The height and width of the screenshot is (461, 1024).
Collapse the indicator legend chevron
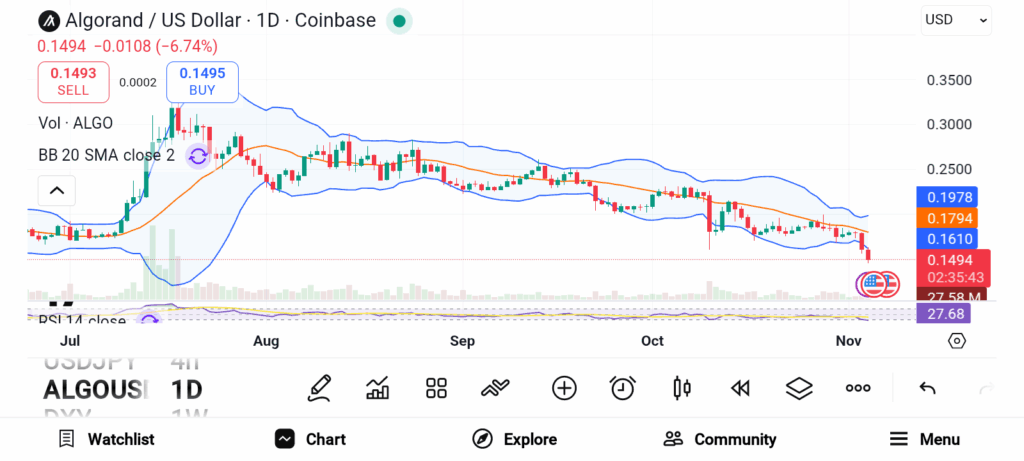[57, 190]
